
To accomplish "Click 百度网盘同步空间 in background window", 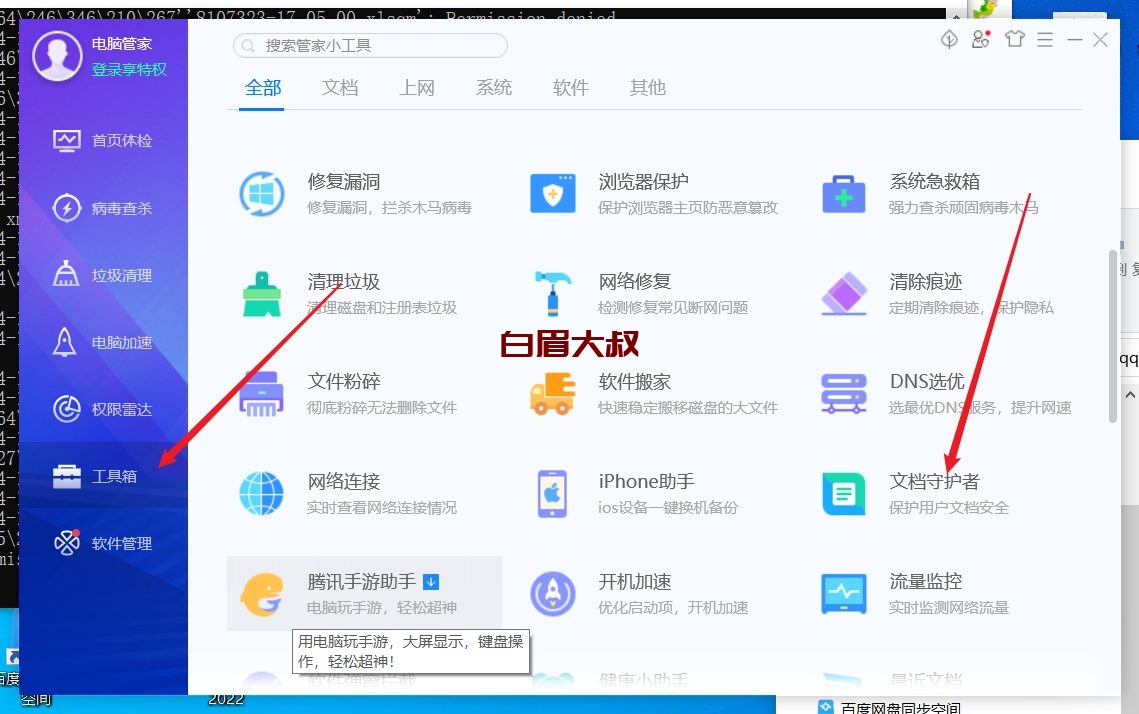I will point(901,707).
